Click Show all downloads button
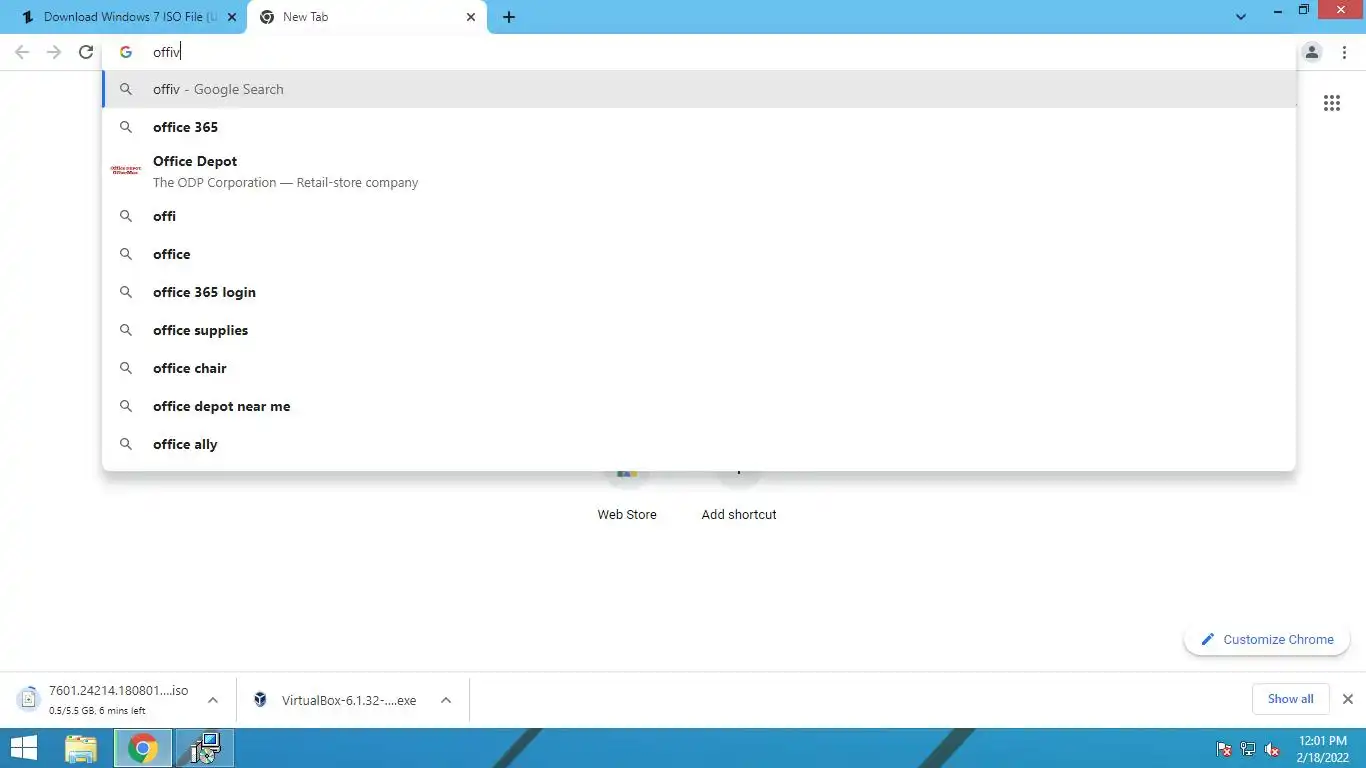The image size is (1366, 768). [x=1290, y=699]
